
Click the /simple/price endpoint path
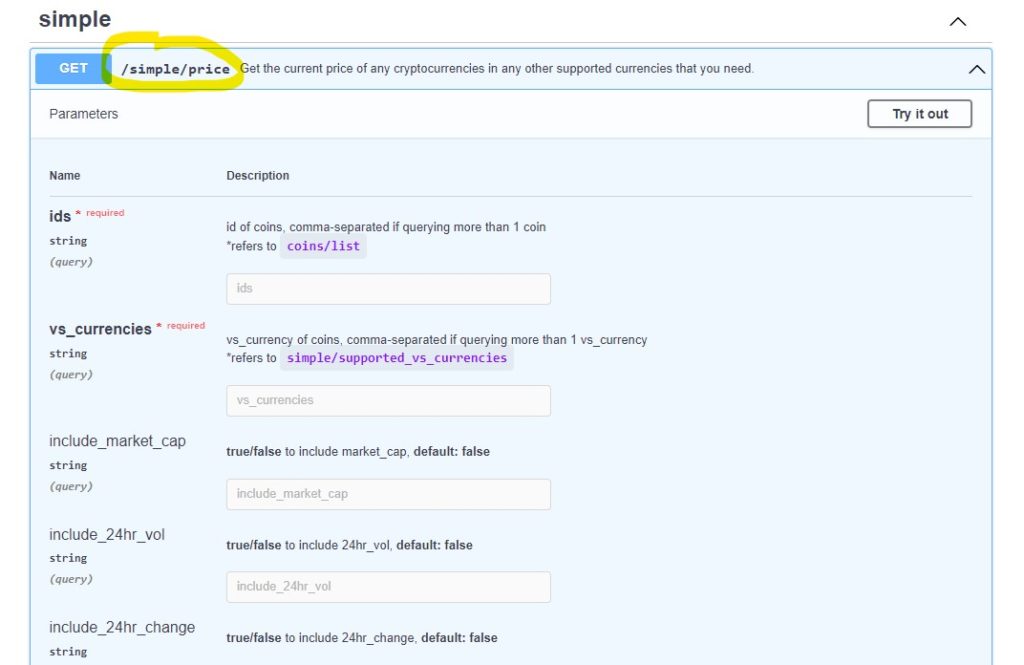point(175,69)
